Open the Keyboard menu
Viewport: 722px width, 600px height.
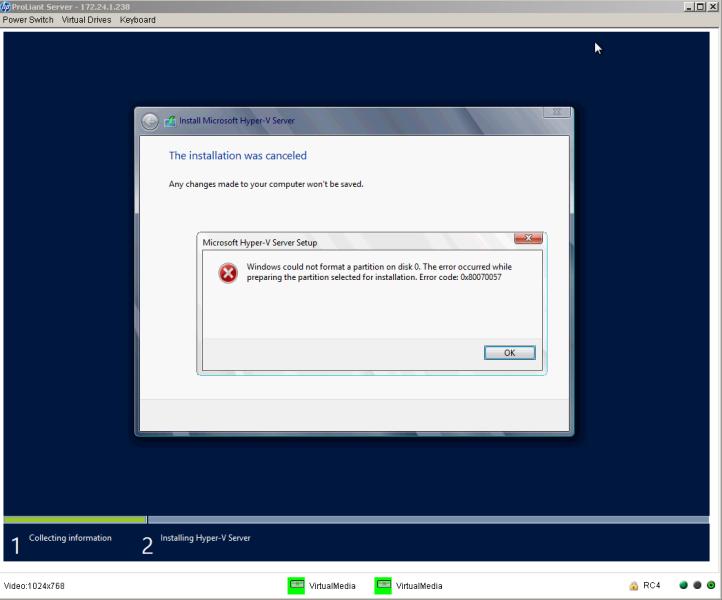click(138, 20)
